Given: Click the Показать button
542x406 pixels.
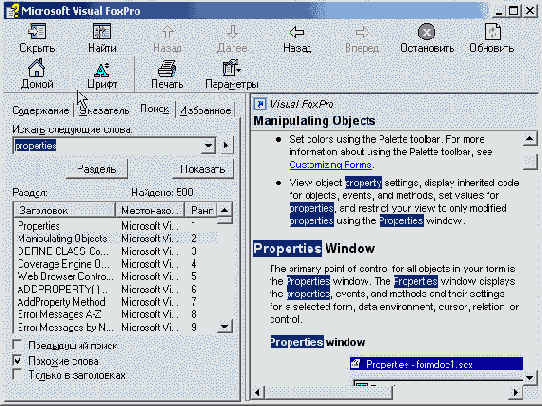Looking at the screenshot, I should 203,169.
